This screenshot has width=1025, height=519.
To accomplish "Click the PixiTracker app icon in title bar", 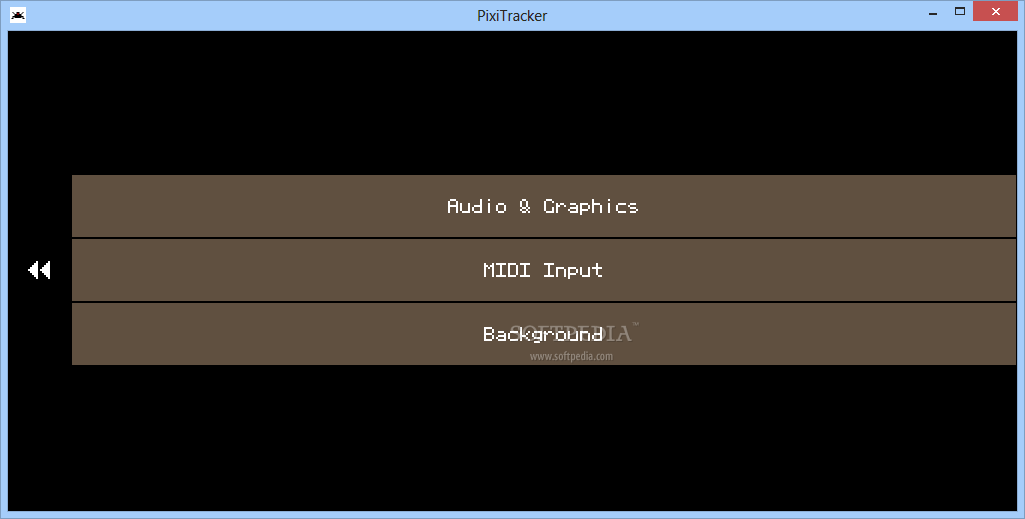I will click(x=18, y=15).
